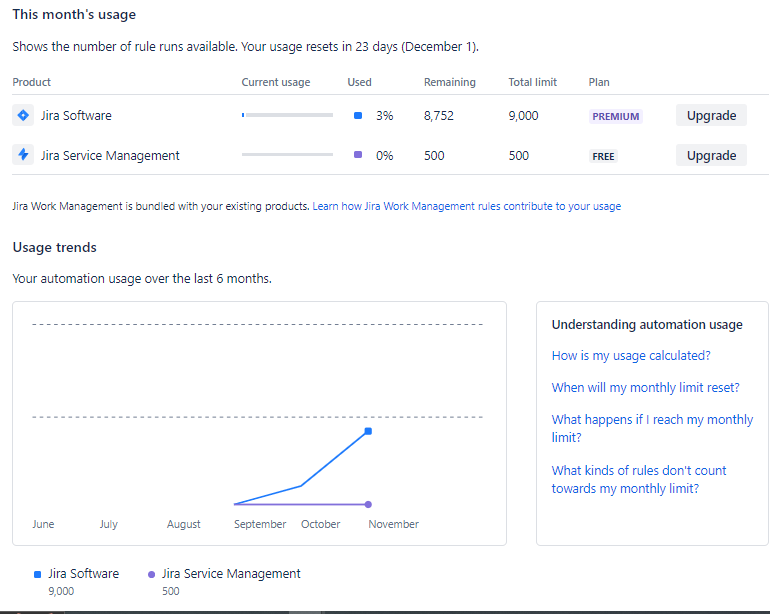The height and width of the screenshot is (614, 770).
Task: Click the November Jira Software data point on chart
Action: pyautogui.click(x=368, y=431)
